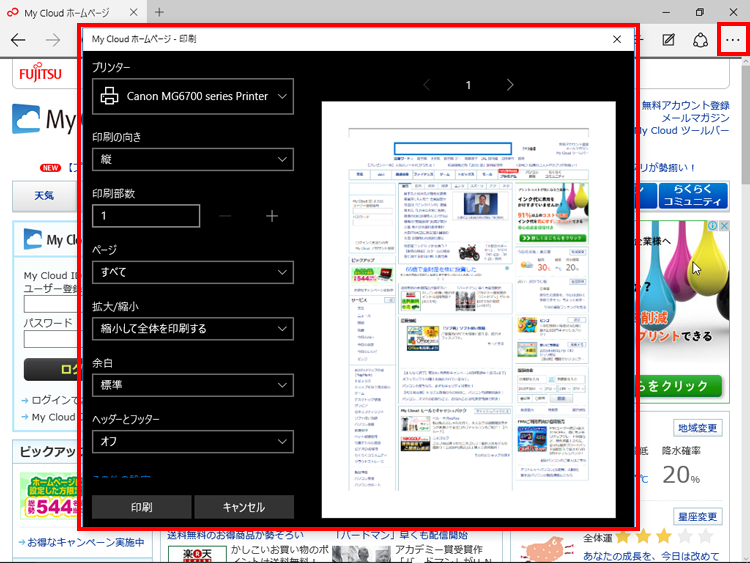Open a new tab with plus icon

click(x=159, y=12)
